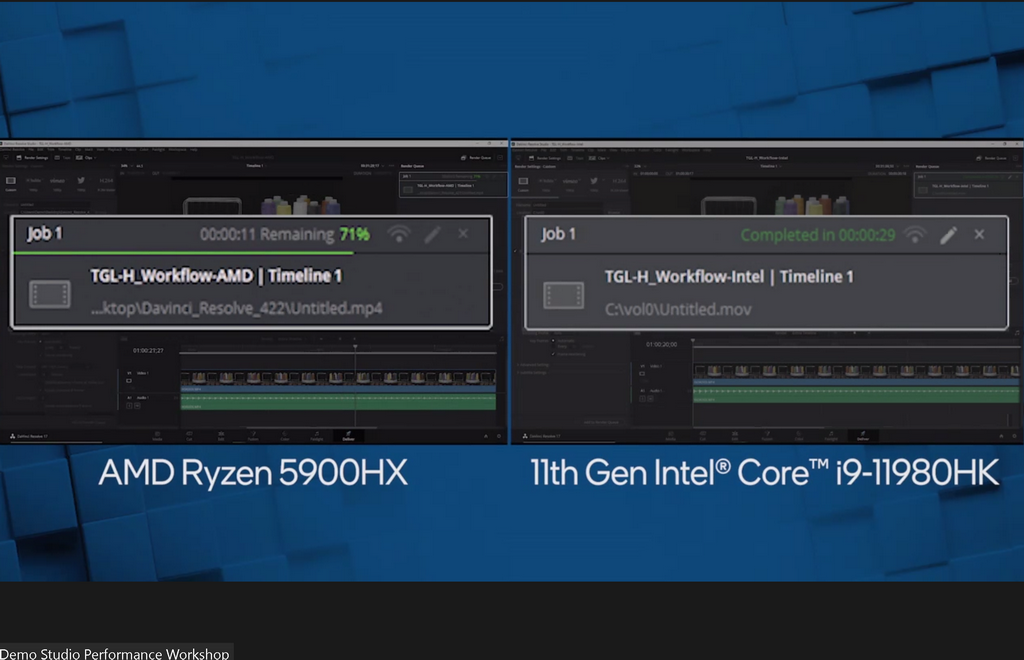Choose the YouTube render preset in the Intel window
Screen dimensions: 1024x660
tap(547, 184)
